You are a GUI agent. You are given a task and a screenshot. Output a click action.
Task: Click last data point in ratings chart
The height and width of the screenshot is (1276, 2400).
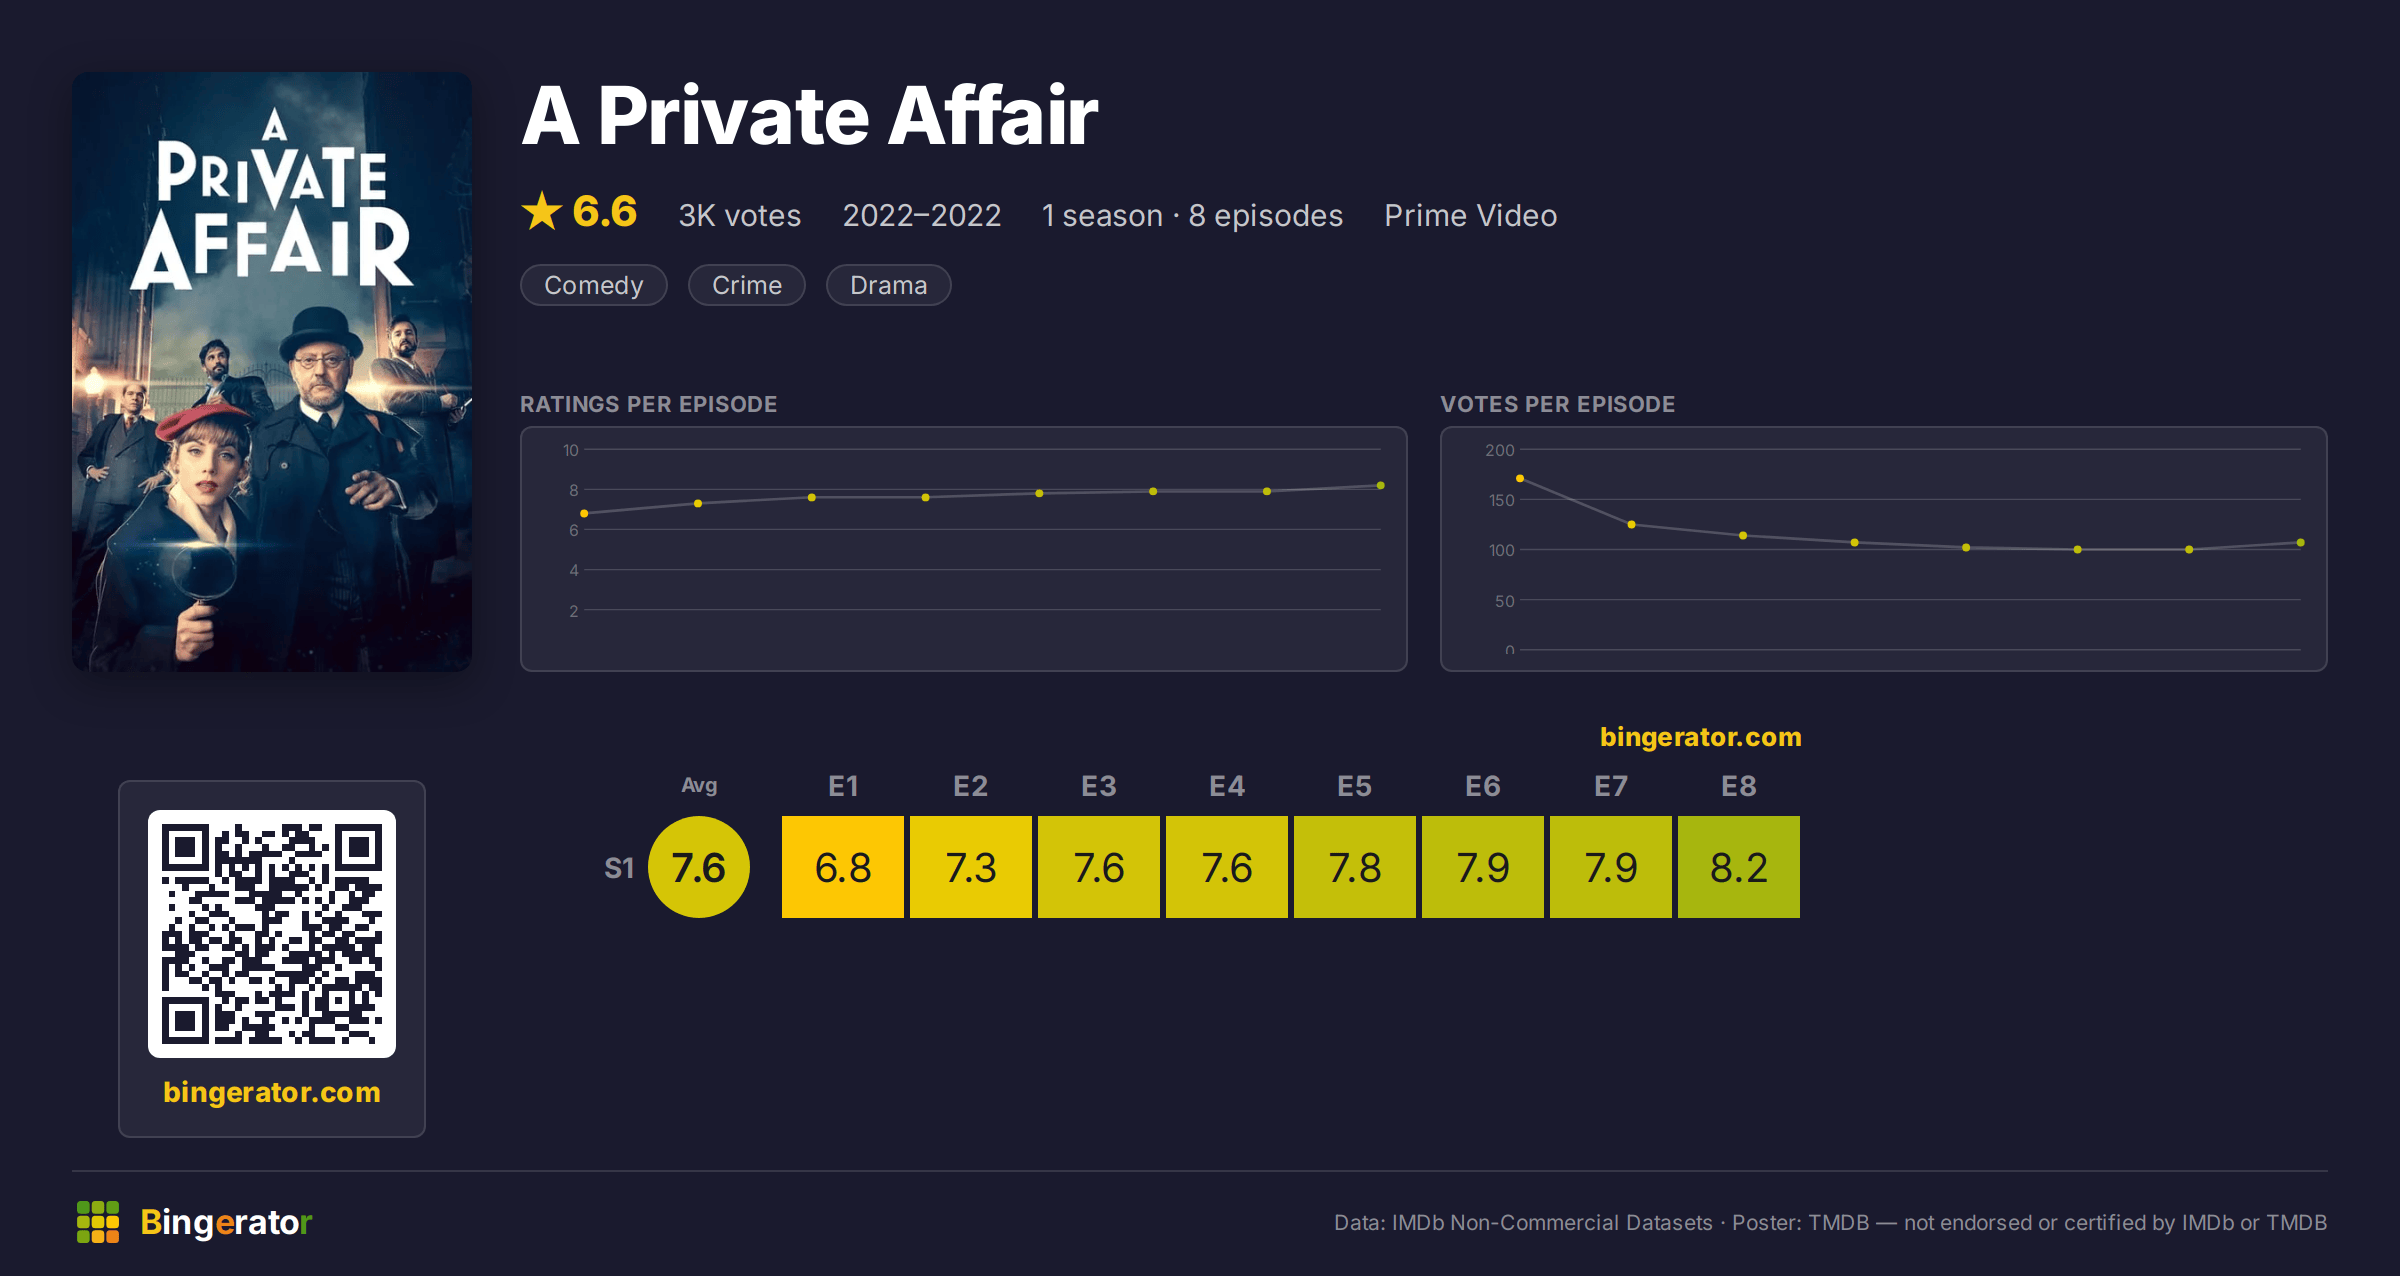1381,486
